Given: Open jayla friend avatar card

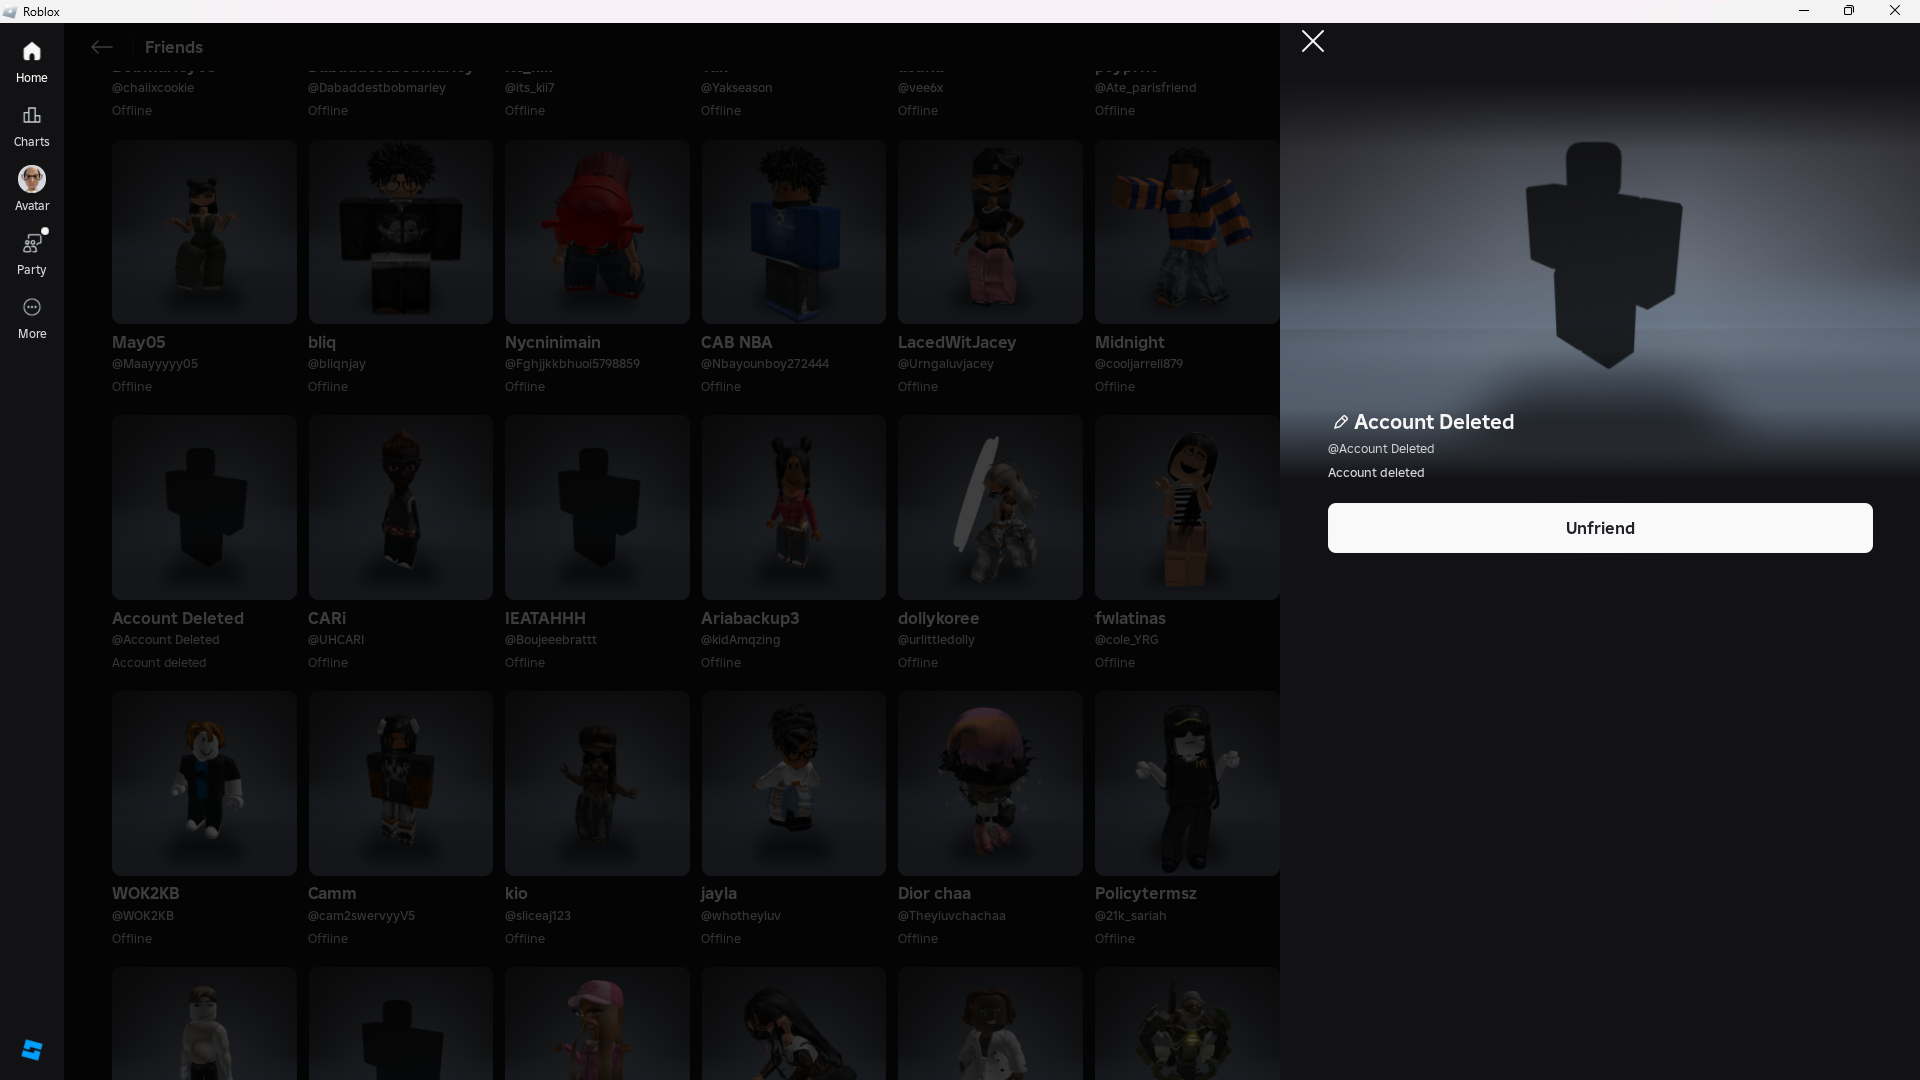Looking at the screenshot, I should coord(793,783).
